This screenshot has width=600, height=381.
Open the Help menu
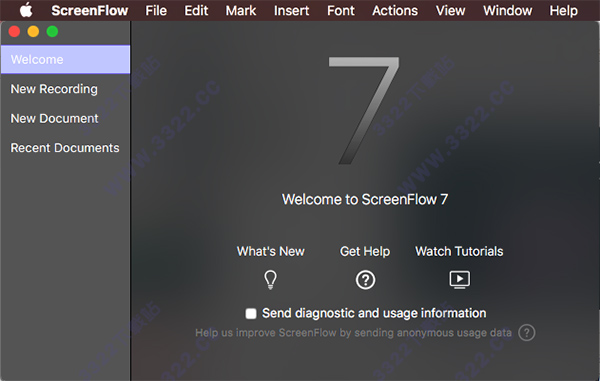click(563, 10)
